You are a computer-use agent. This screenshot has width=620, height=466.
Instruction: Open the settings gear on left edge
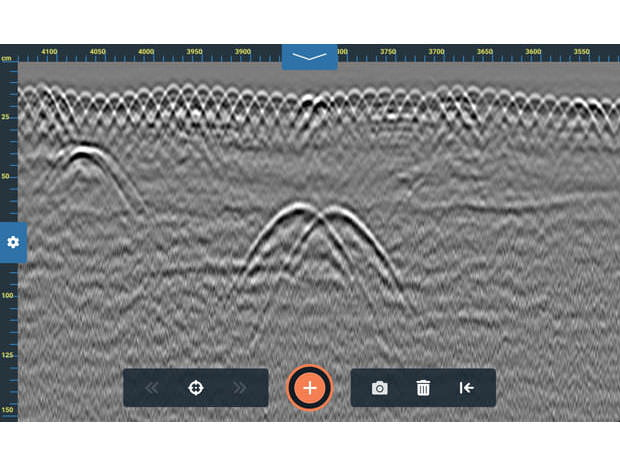coord(12,242)
